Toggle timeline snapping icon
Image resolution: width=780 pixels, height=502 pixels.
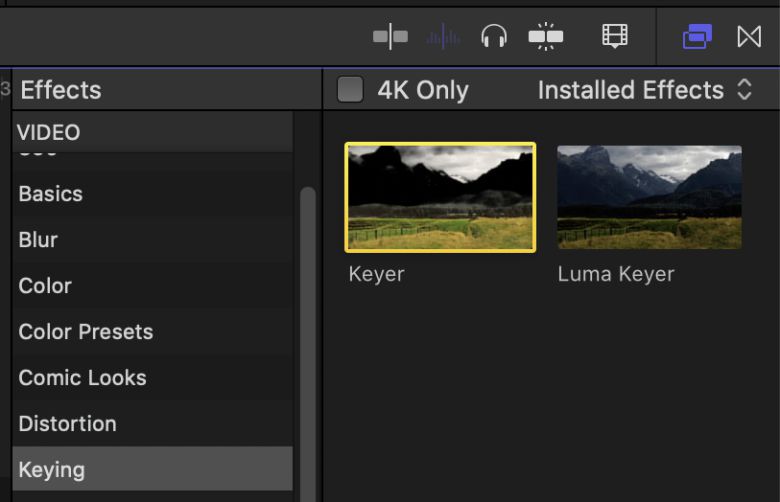pyautogui.click(x=546, y=37)
